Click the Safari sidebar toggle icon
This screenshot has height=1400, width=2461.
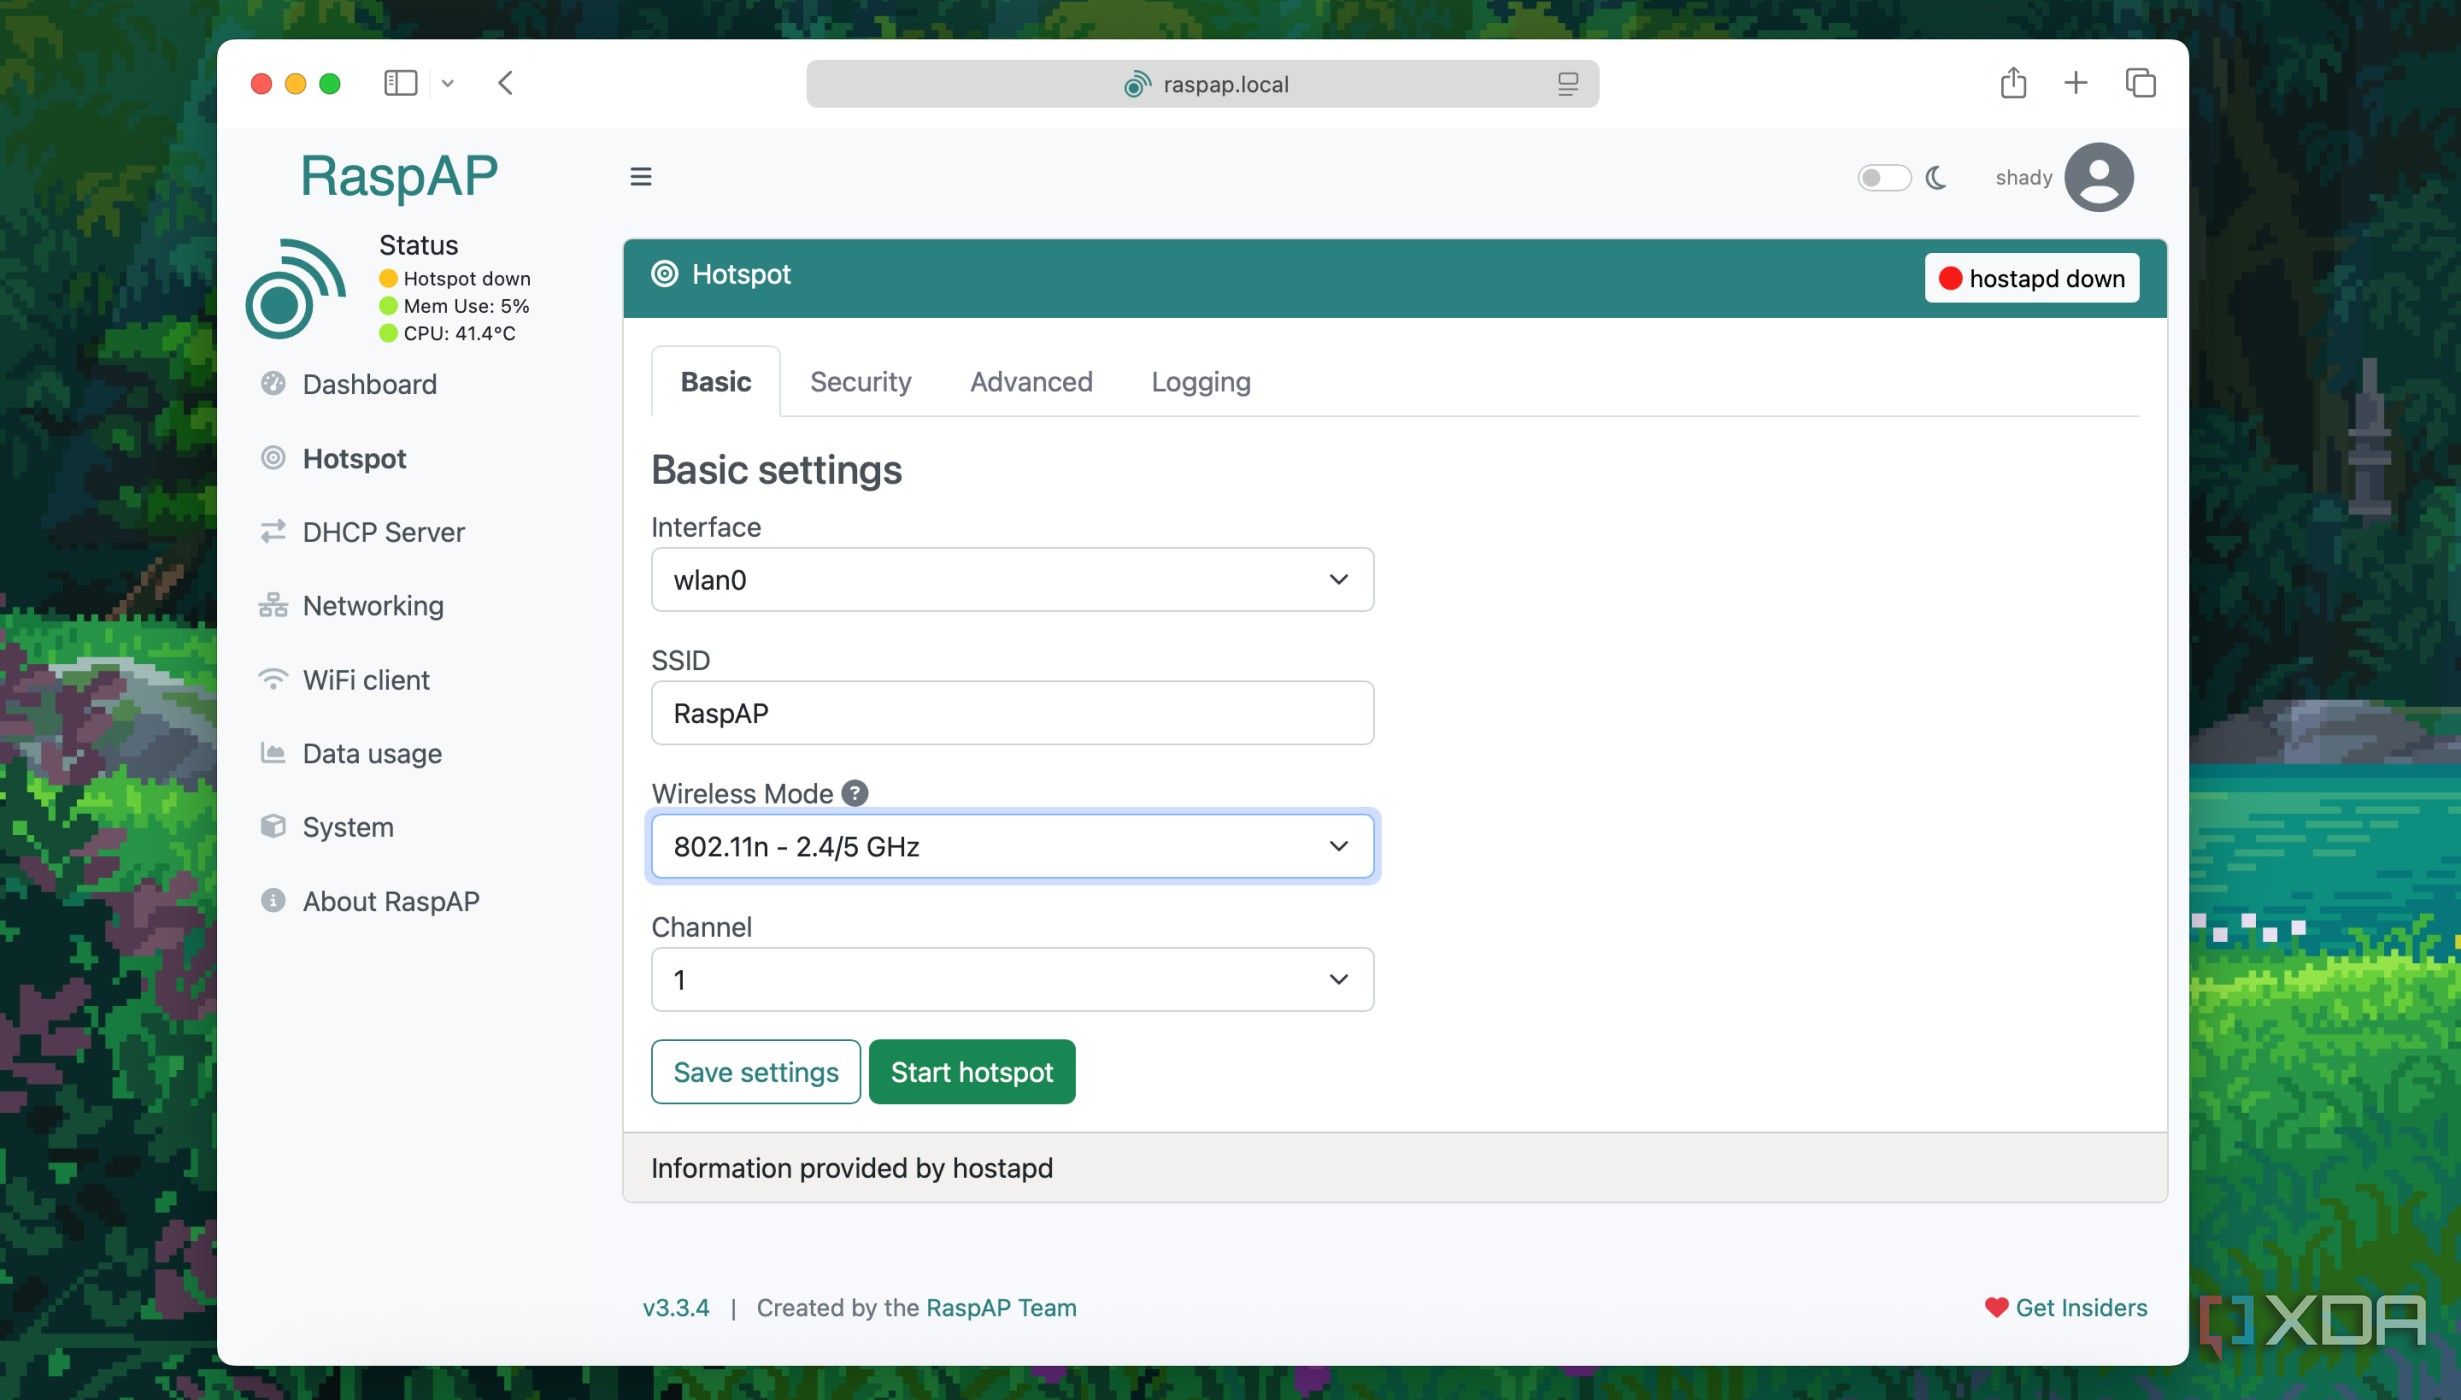(400, 83)
